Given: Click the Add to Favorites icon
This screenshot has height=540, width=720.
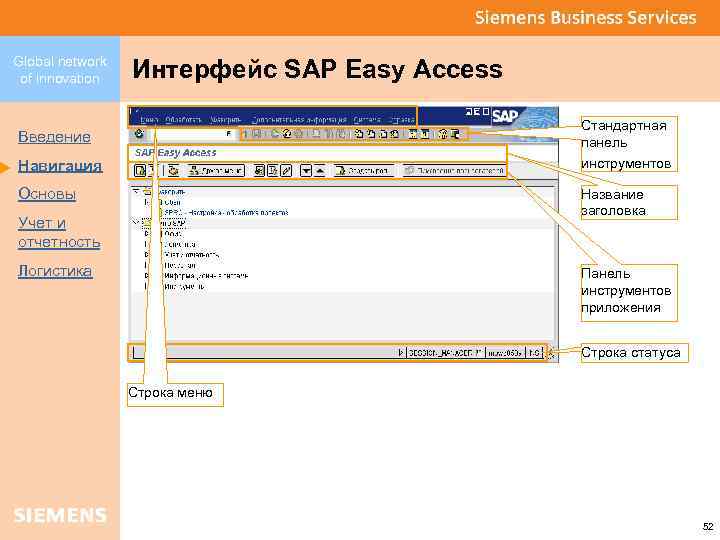Looking at the screenshot, I should coord(259,171).
